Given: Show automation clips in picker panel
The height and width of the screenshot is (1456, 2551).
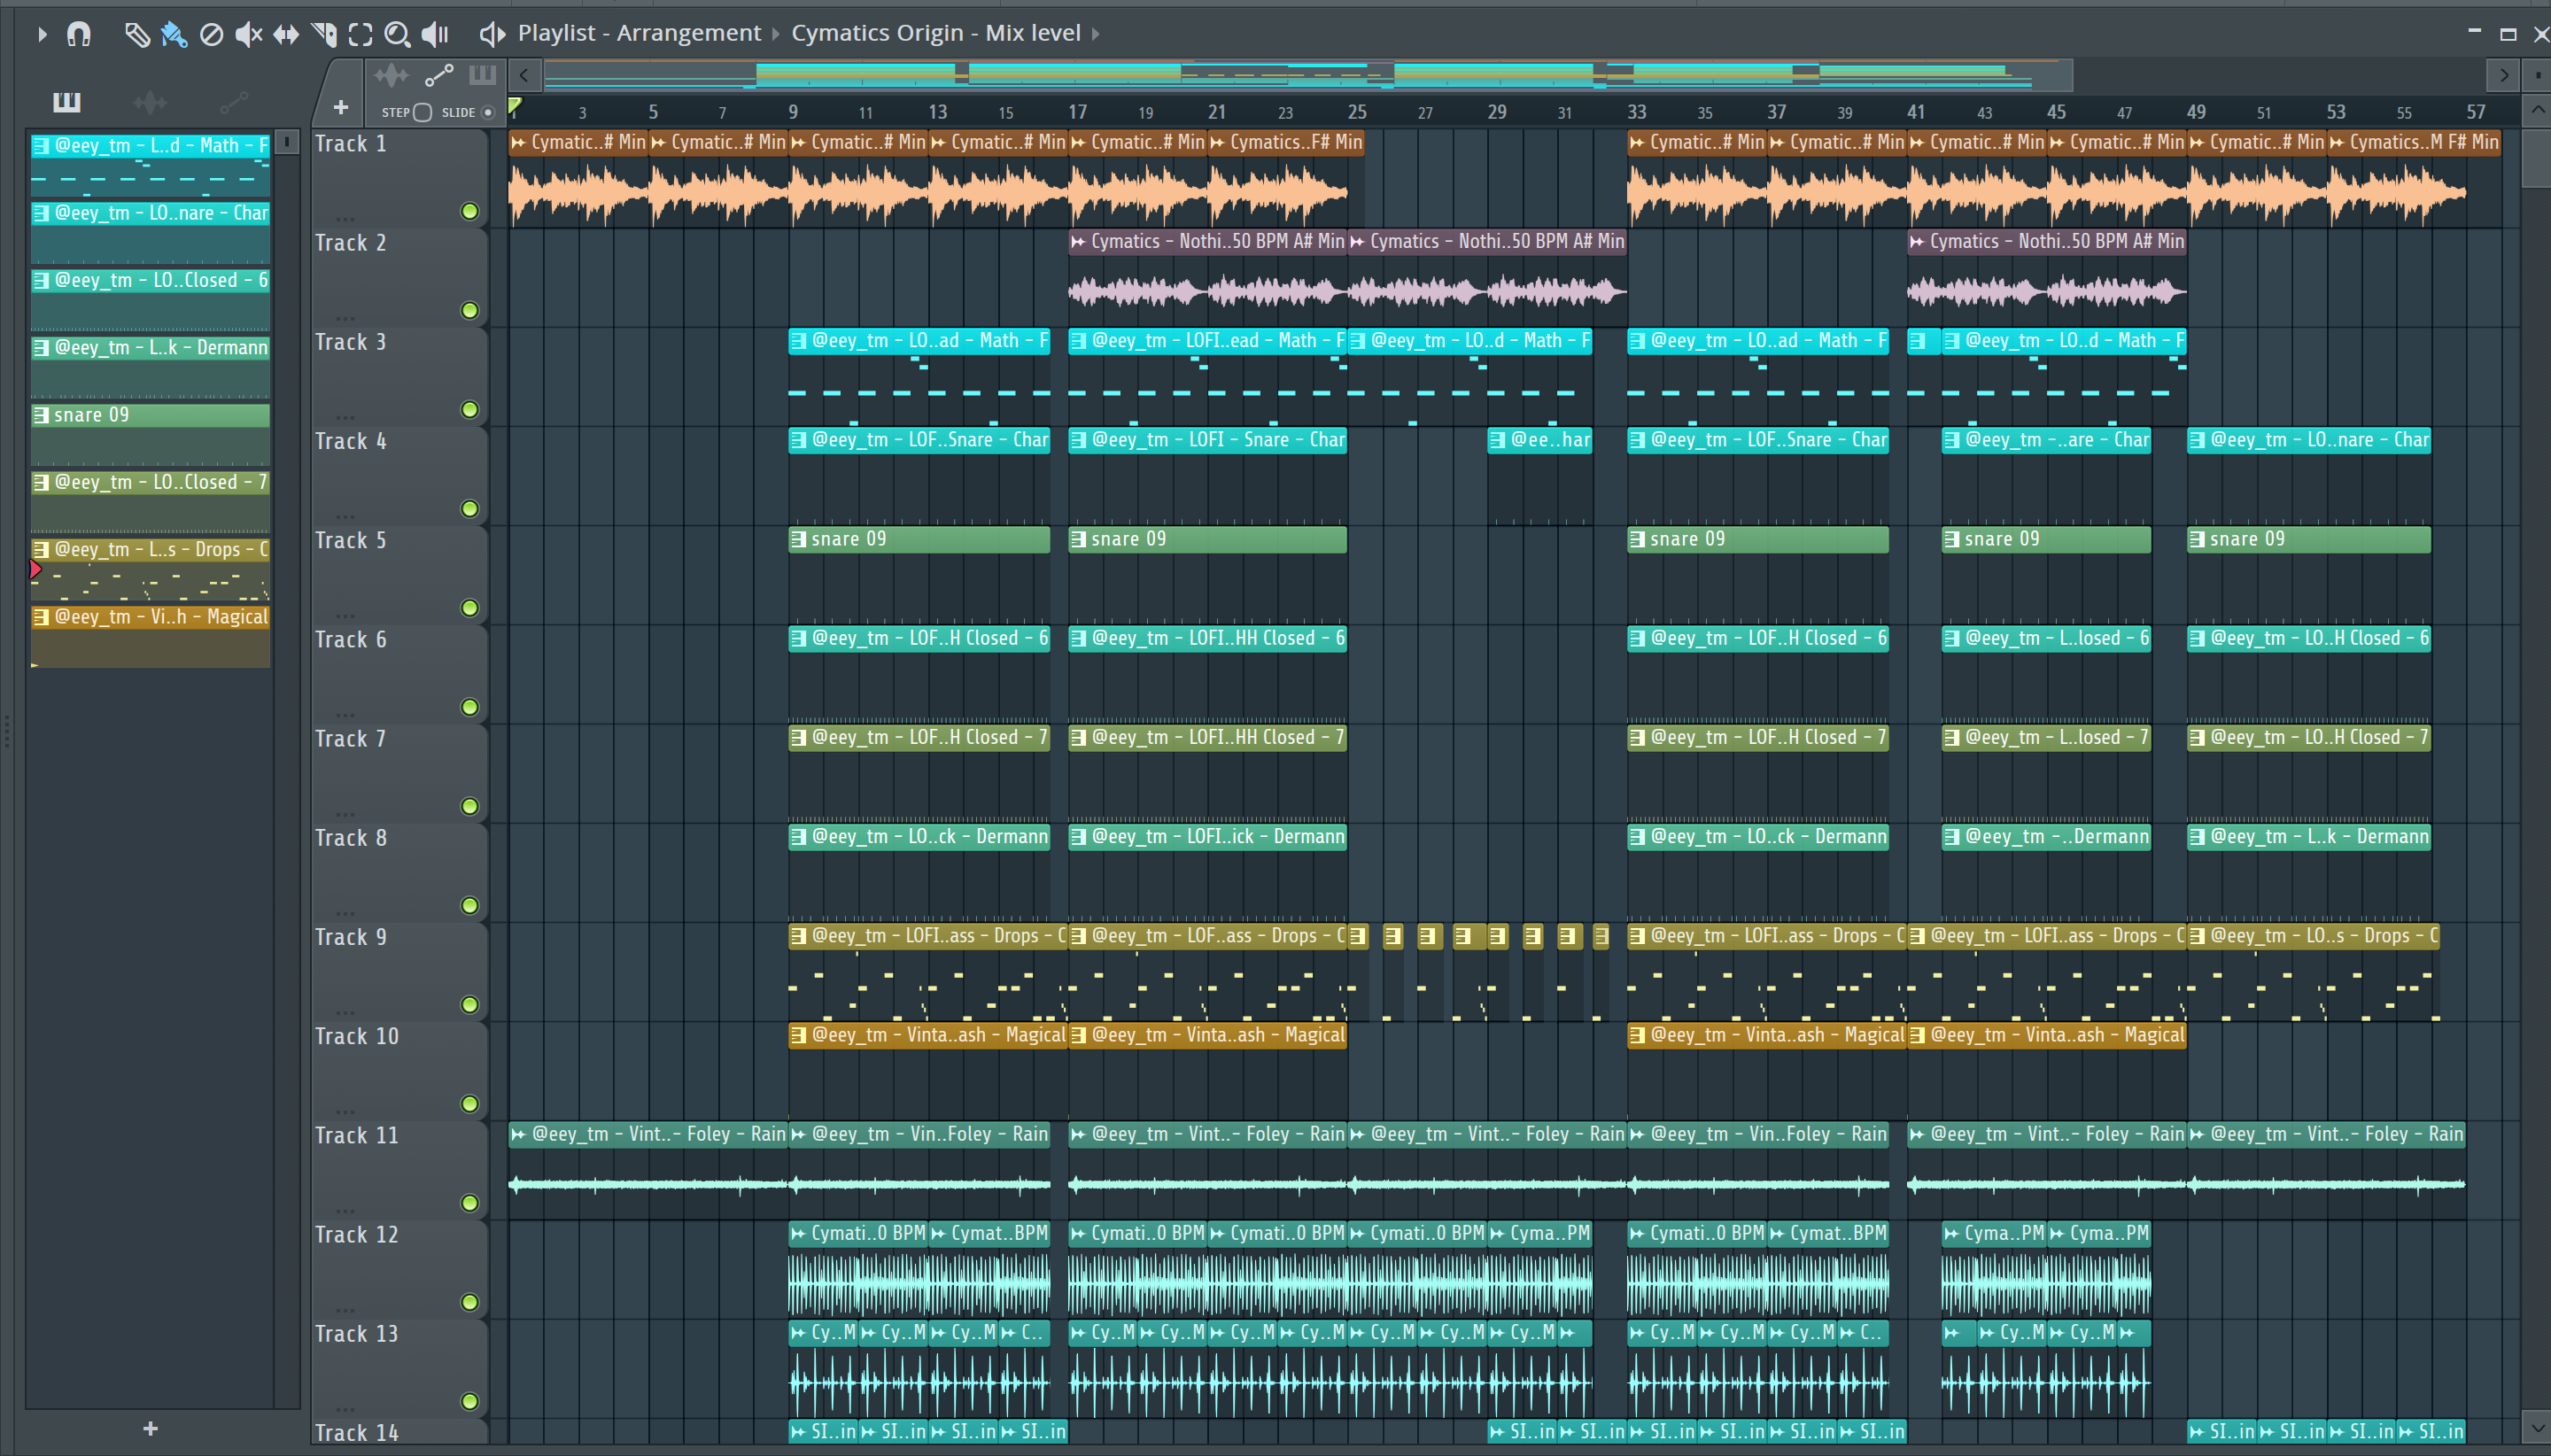Looking at the screenshot, I should coord(234,102).
